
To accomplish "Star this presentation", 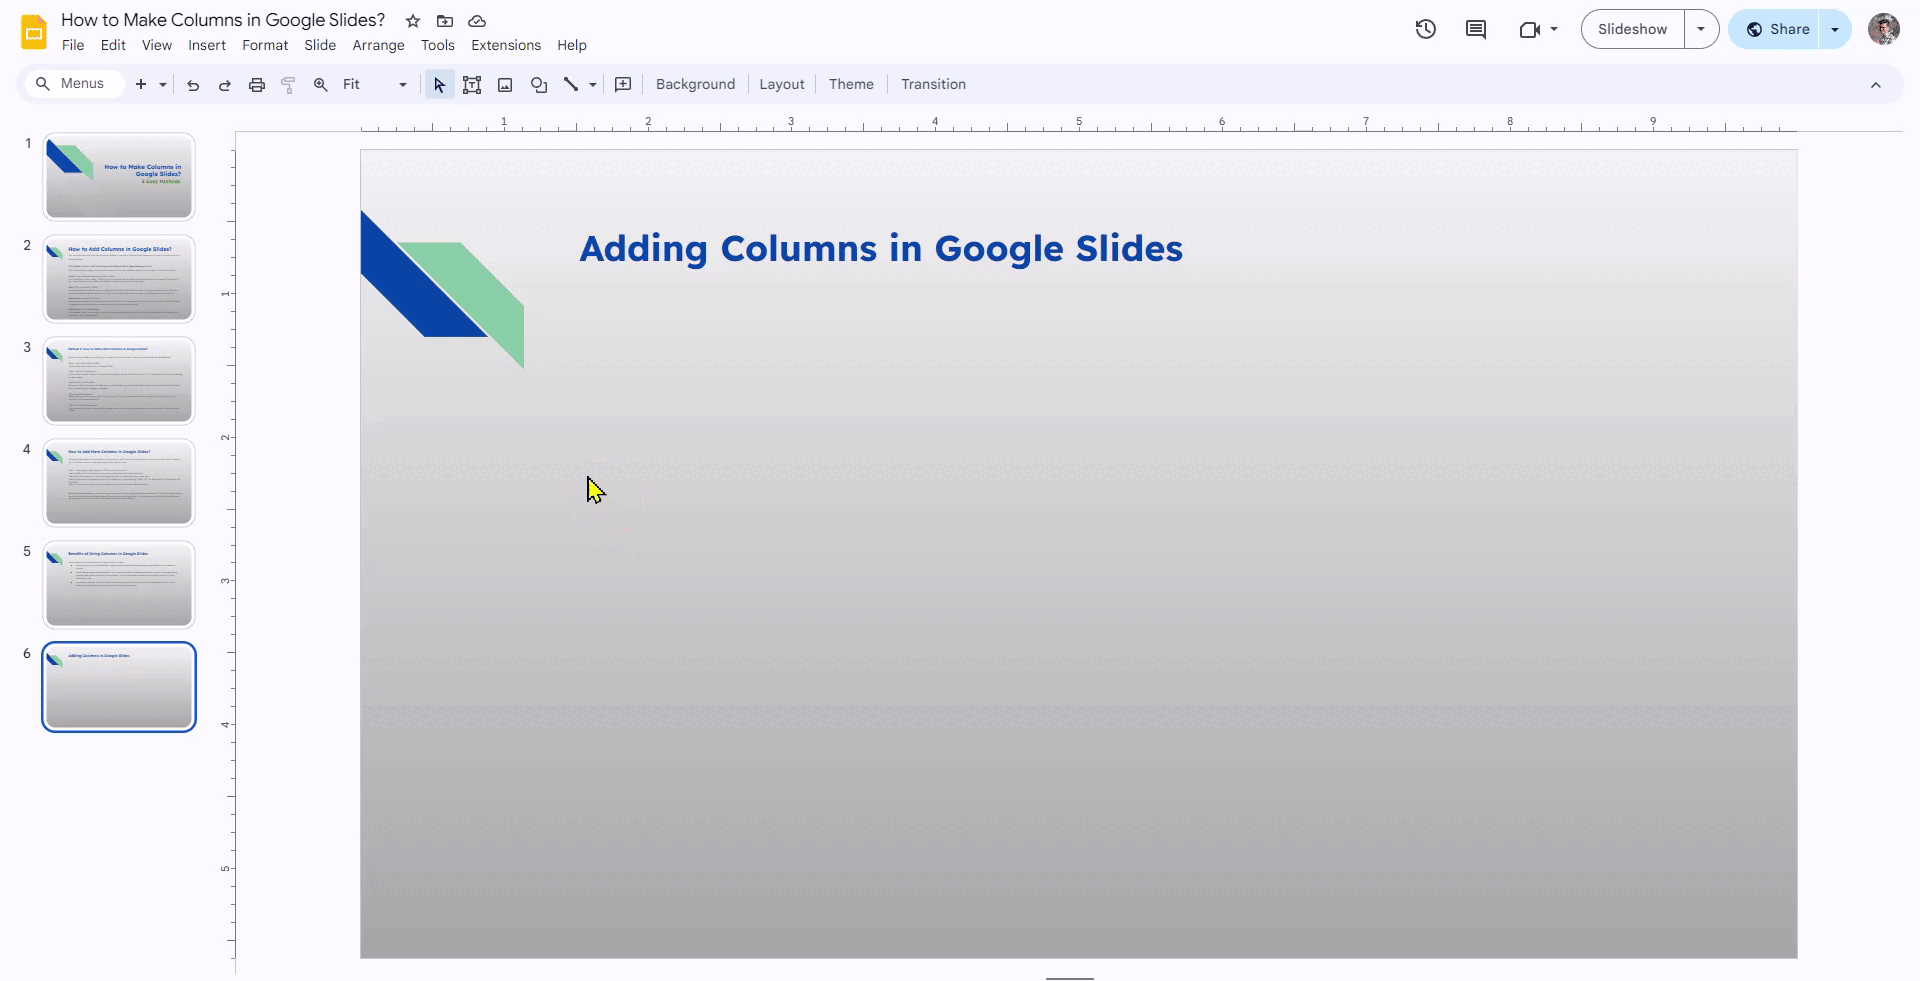I will [x=412, y=20].
